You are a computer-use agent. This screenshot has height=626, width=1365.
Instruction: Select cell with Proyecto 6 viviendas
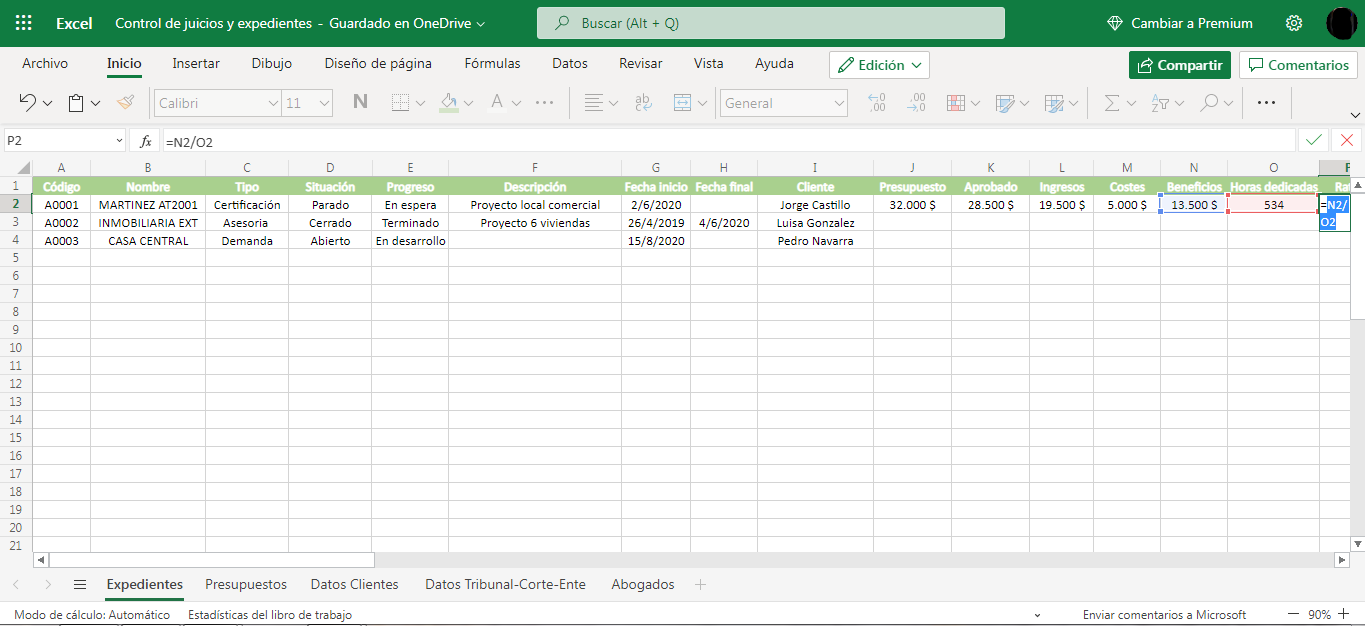(x=535, y=223)
